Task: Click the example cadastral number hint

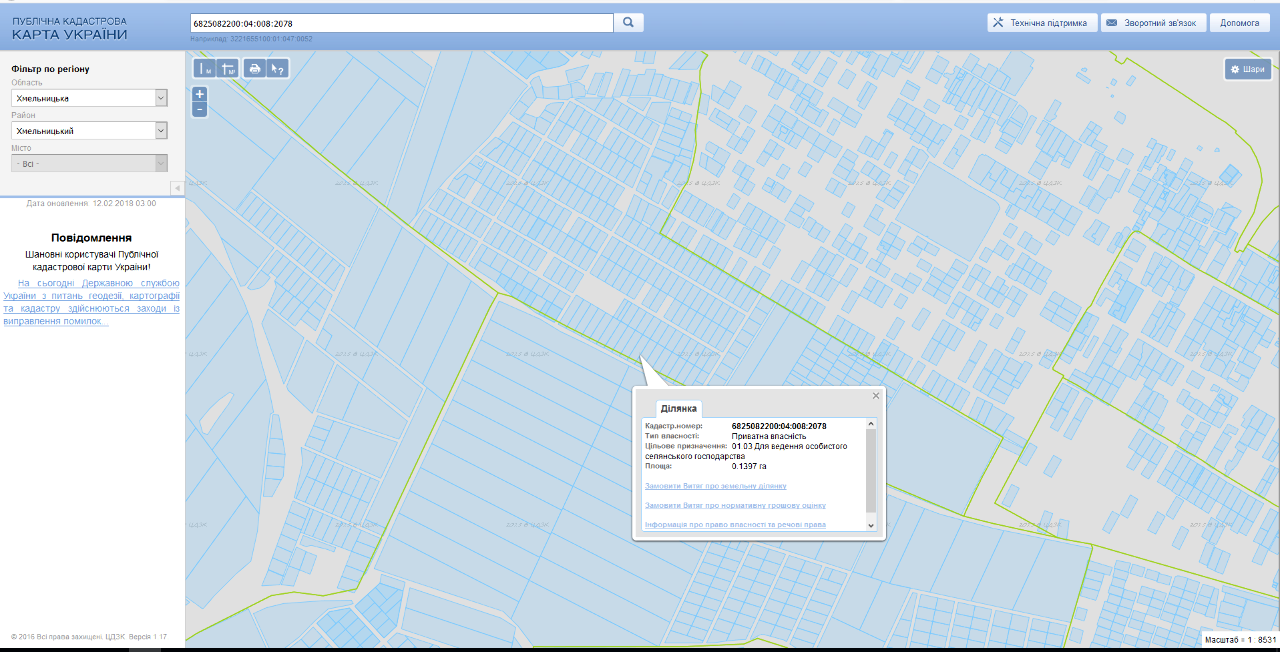Action: [x=251, y=39]
